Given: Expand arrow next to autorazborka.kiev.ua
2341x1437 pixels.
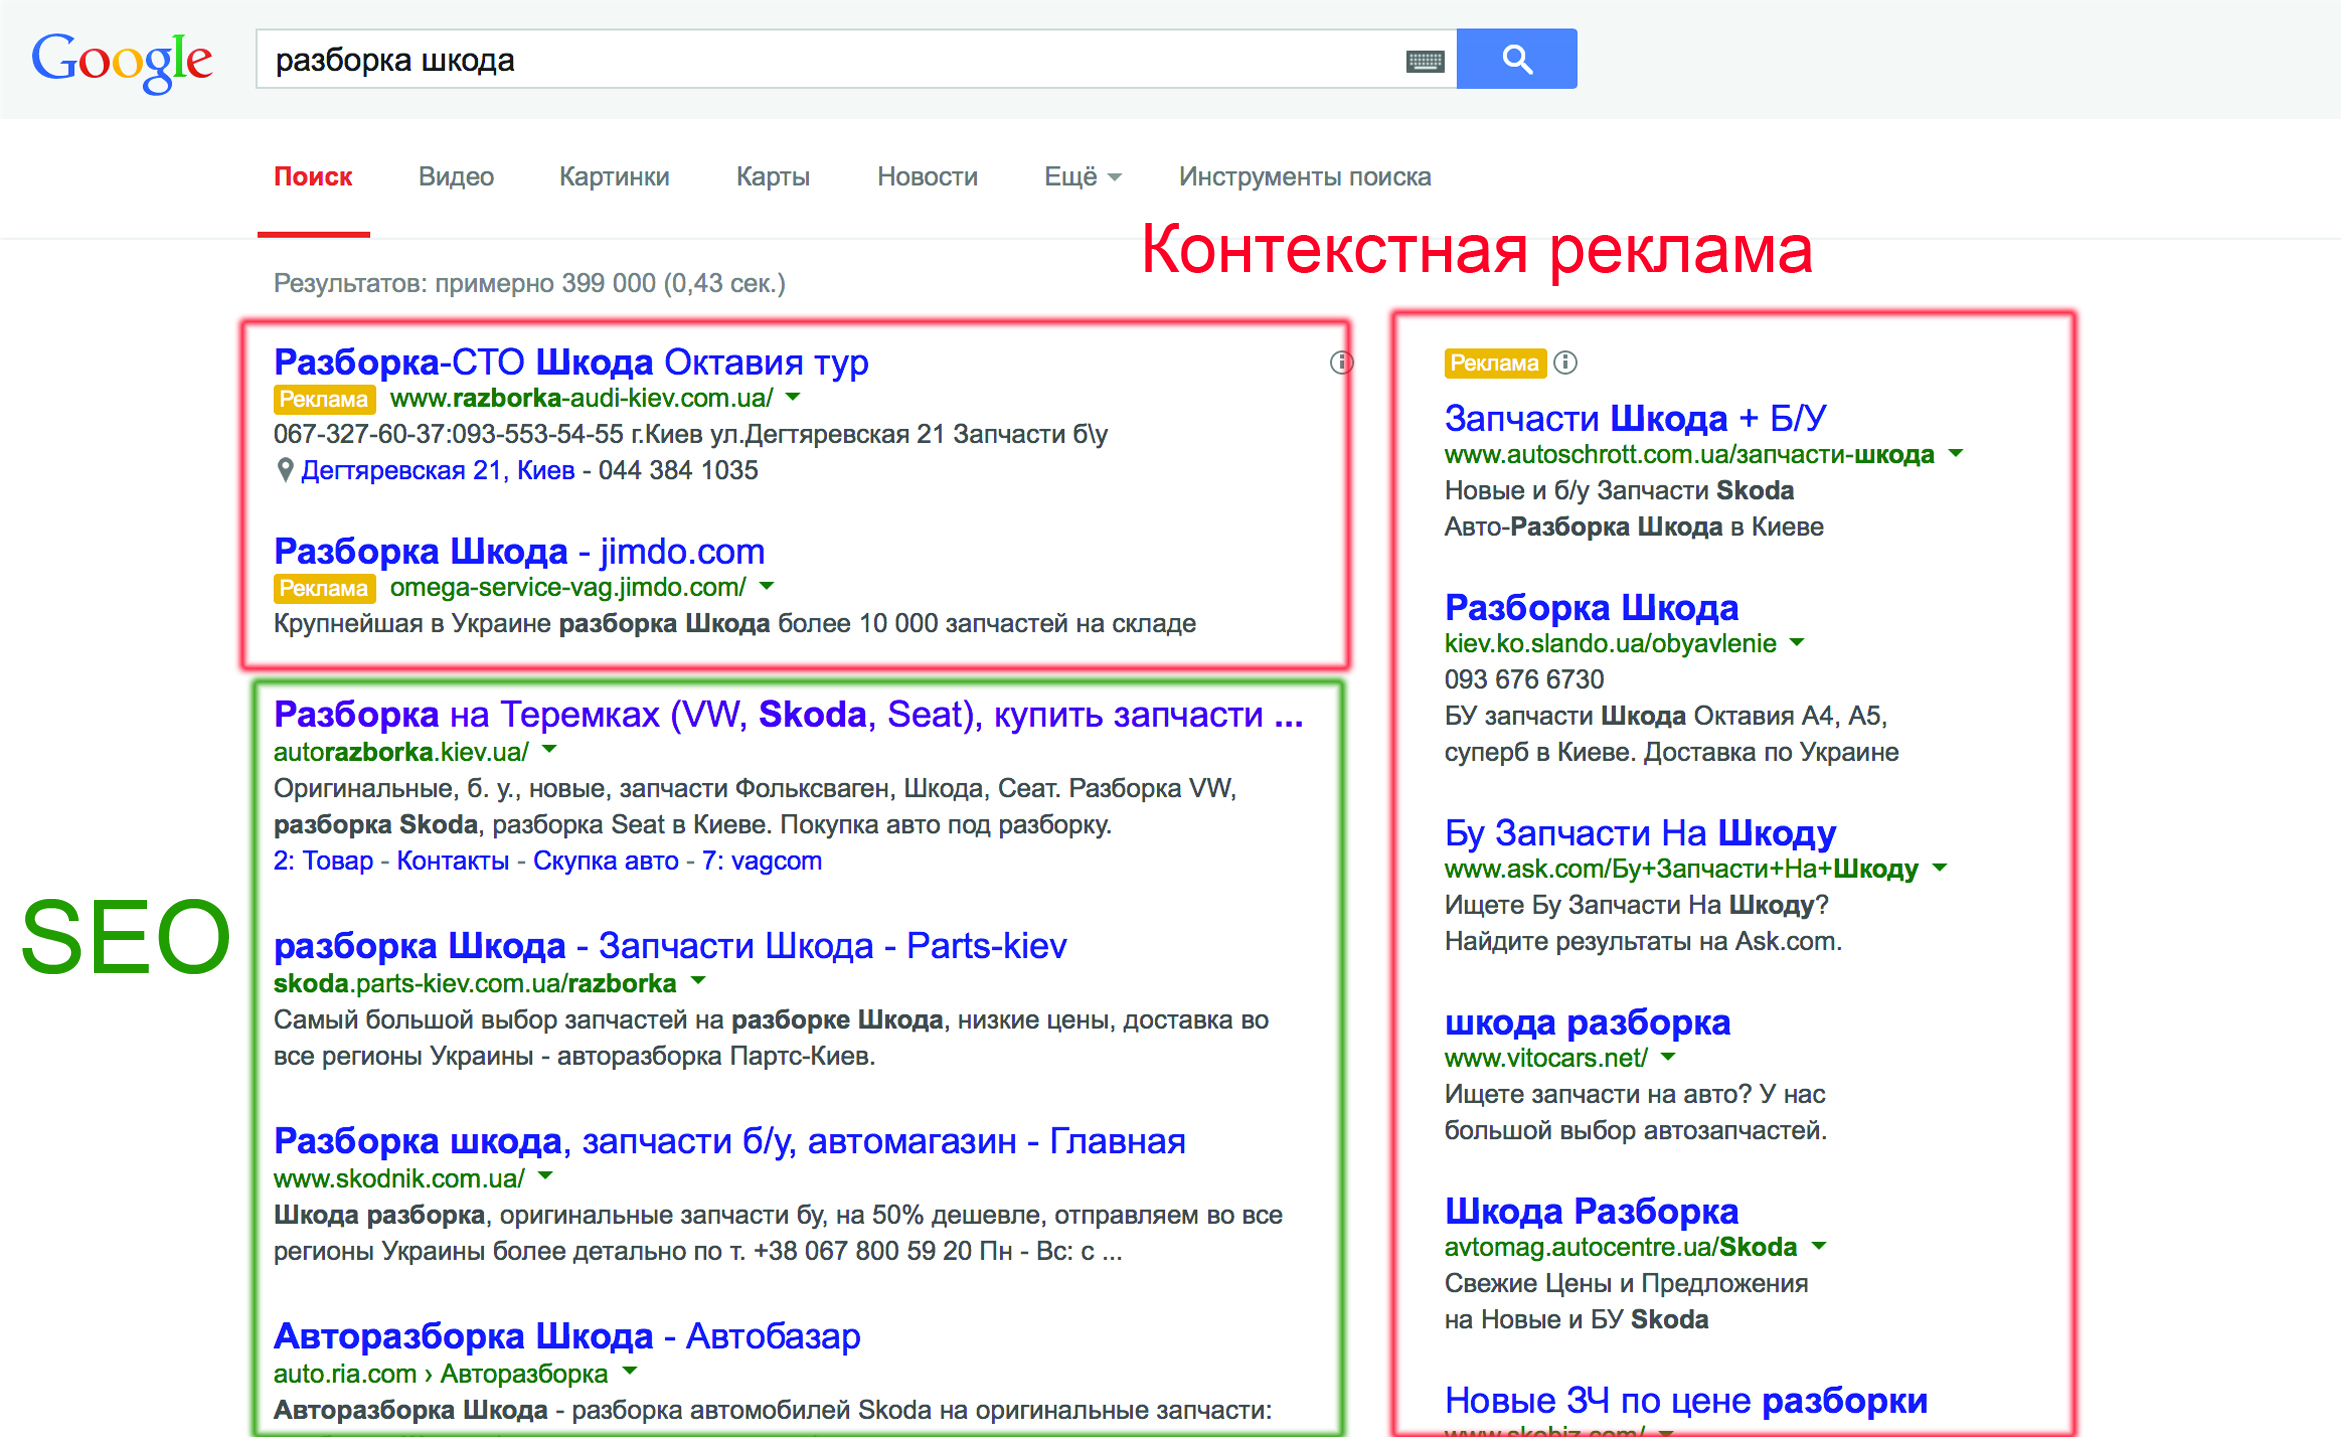Looking at the screenshot, I should 550,750.
